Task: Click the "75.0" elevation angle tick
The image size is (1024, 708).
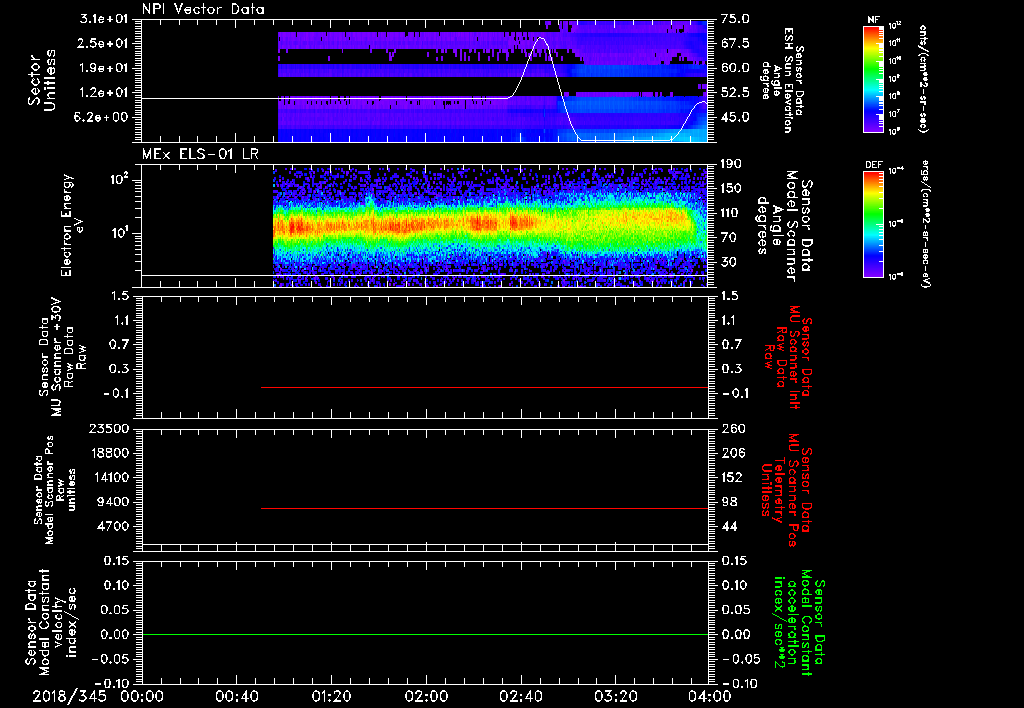Action: pyautogui.click(x=735, y=19)
